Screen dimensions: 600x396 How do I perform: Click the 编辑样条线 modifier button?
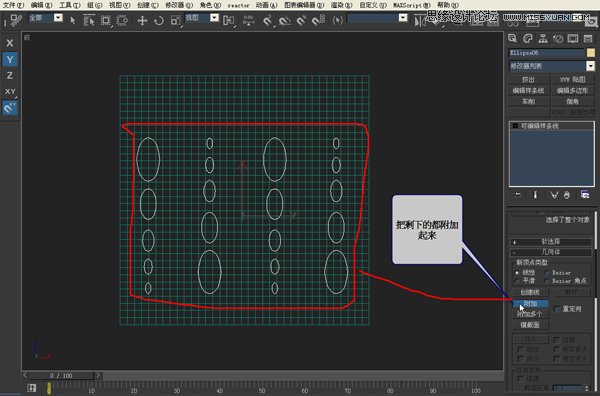528,91
